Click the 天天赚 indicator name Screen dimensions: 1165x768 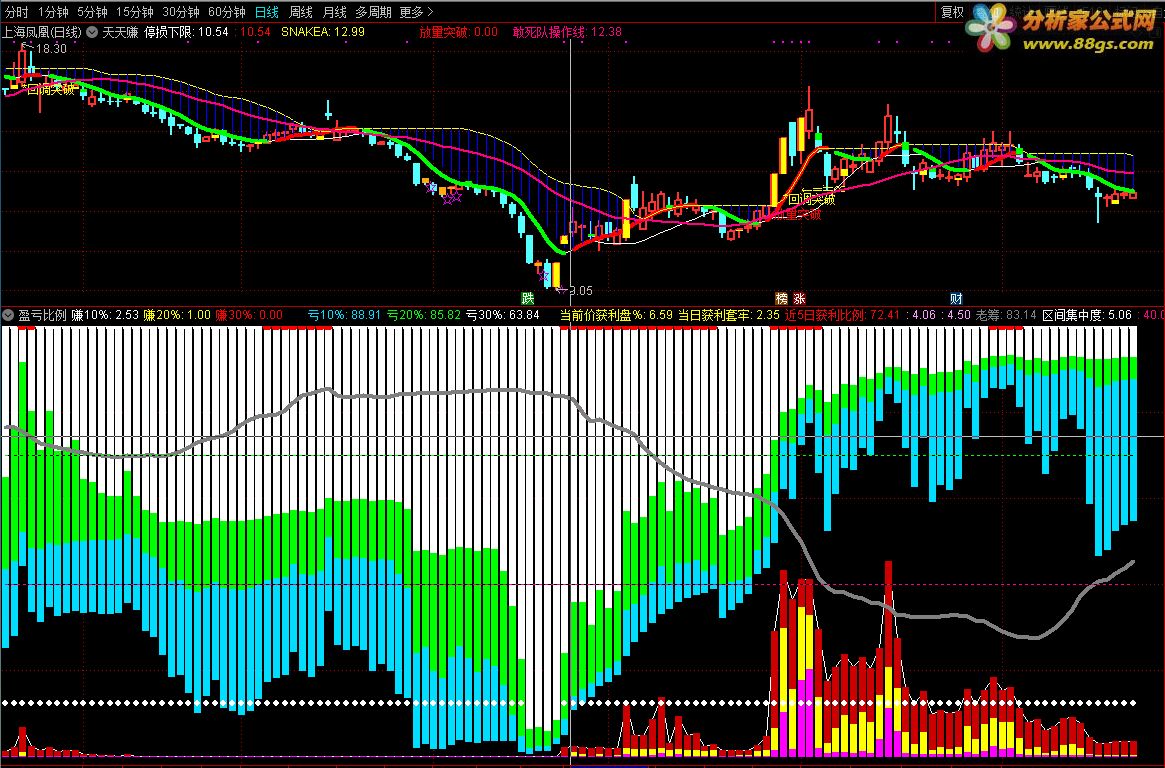point(120,32)
